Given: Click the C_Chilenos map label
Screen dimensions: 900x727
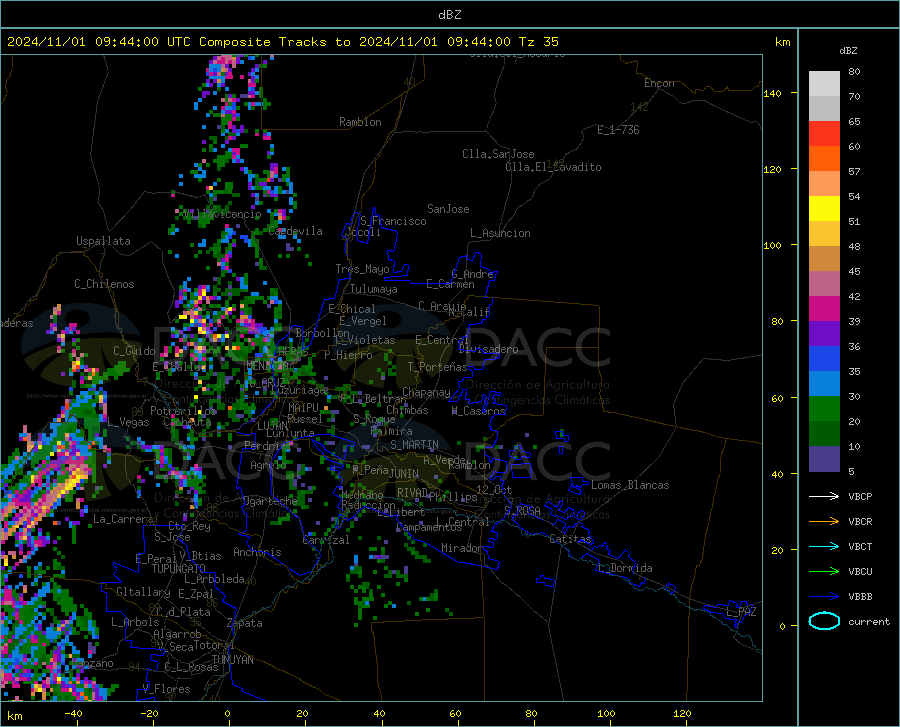Looking at the screenshot, I should (104, 284).
